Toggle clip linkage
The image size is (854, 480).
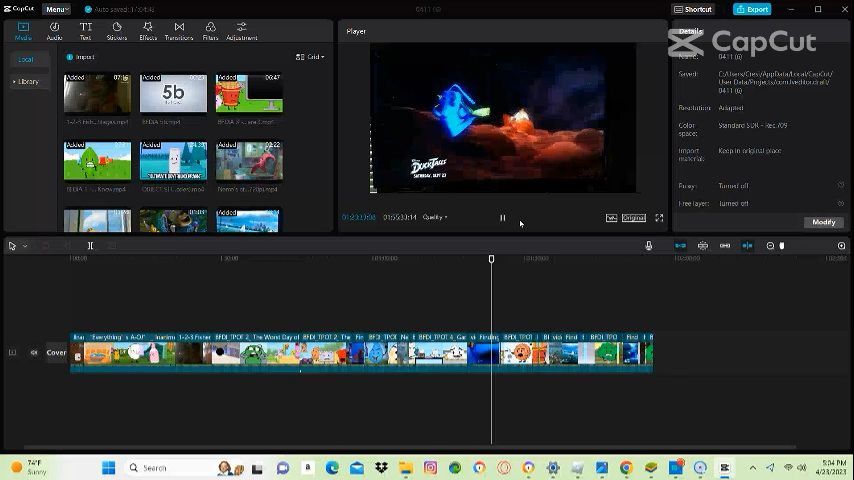click(x=725, y=246)
